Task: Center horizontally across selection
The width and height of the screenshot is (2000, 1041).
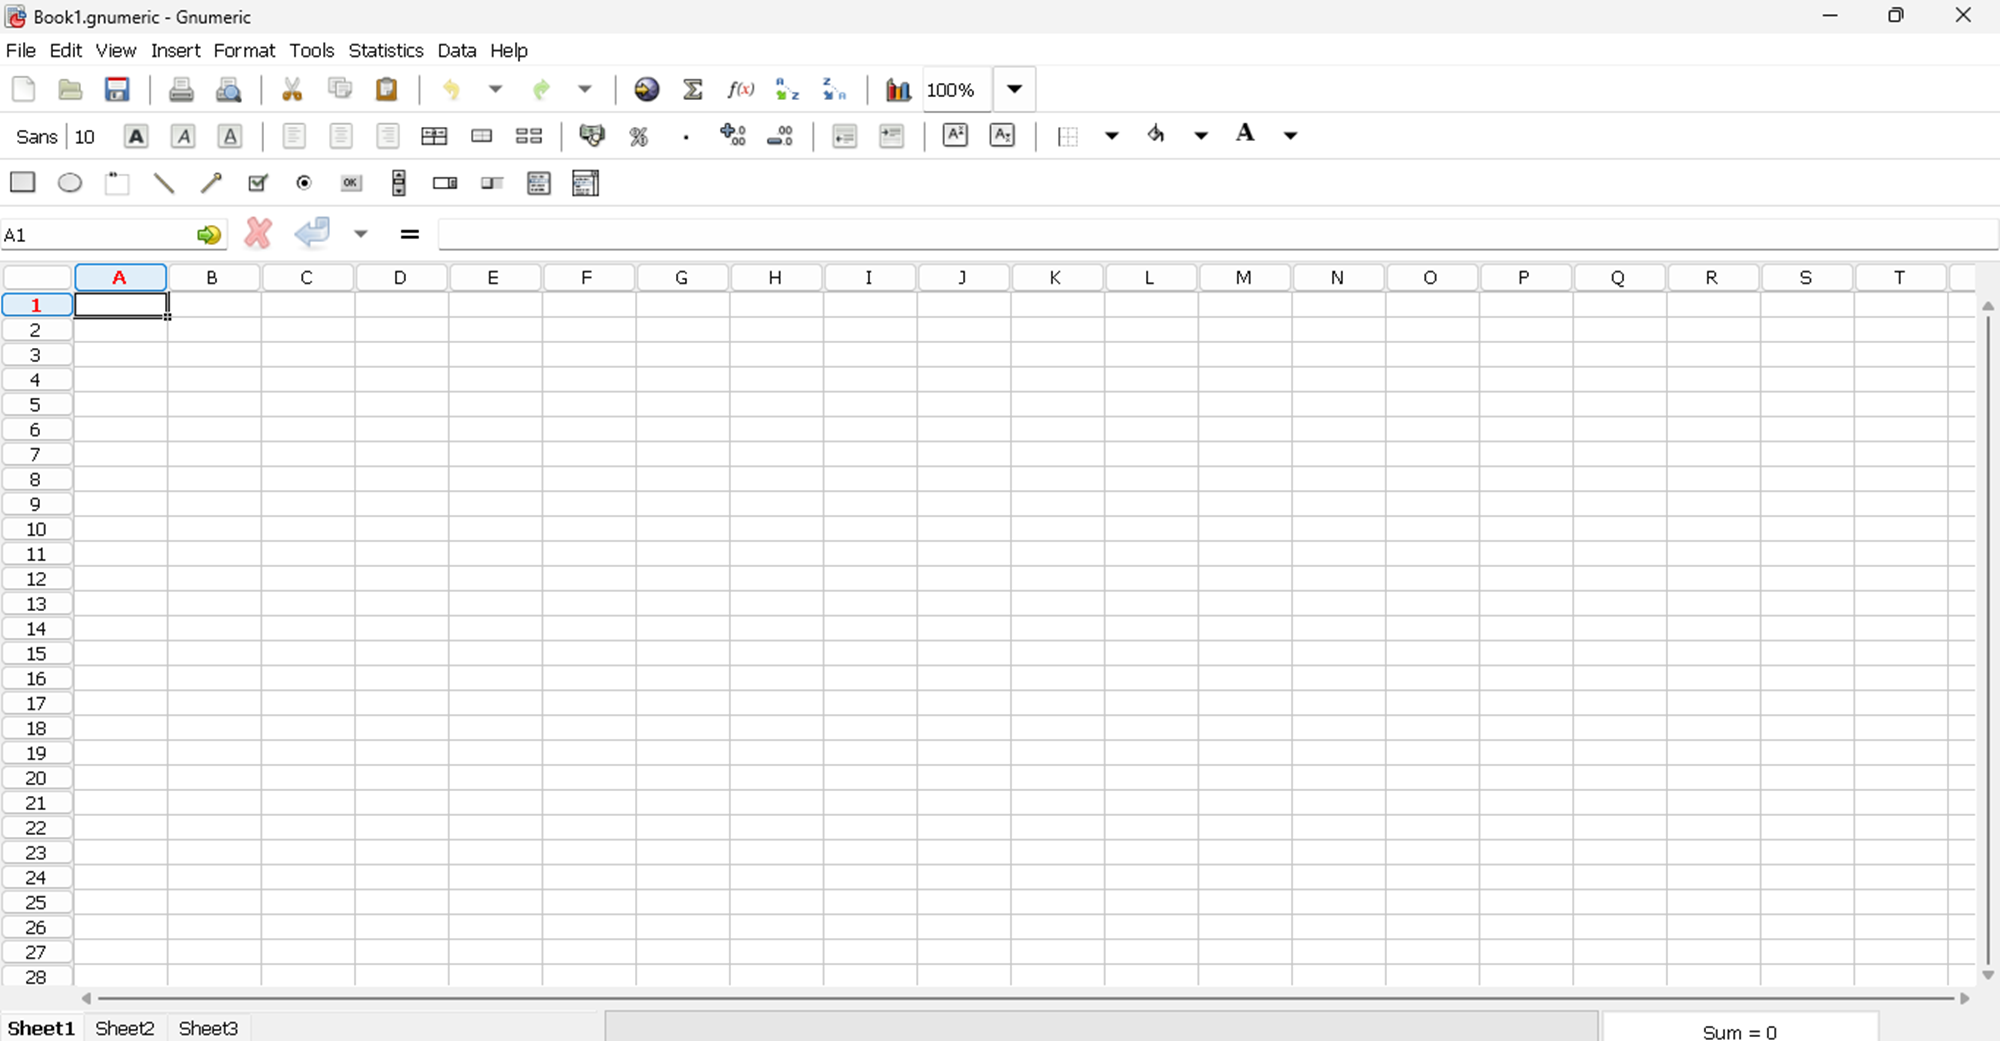Action: coord(434,136)
